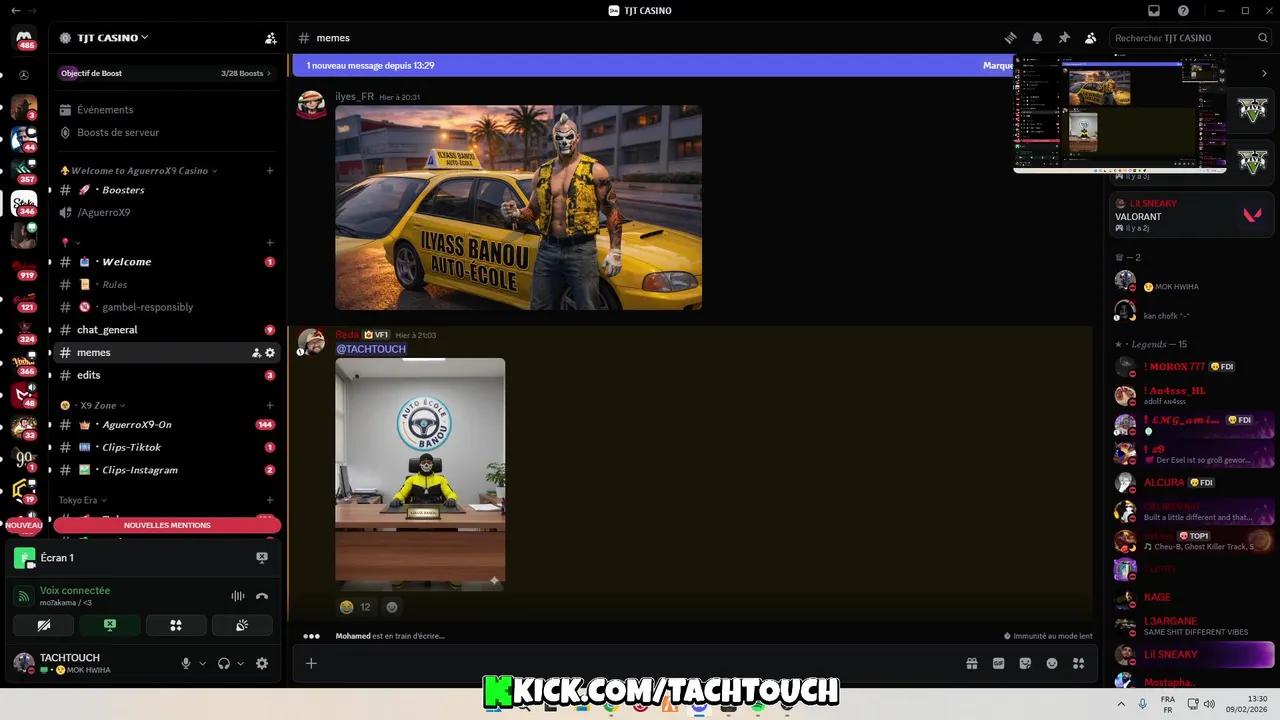Open Clips-Instagram channel

point(165,470)
